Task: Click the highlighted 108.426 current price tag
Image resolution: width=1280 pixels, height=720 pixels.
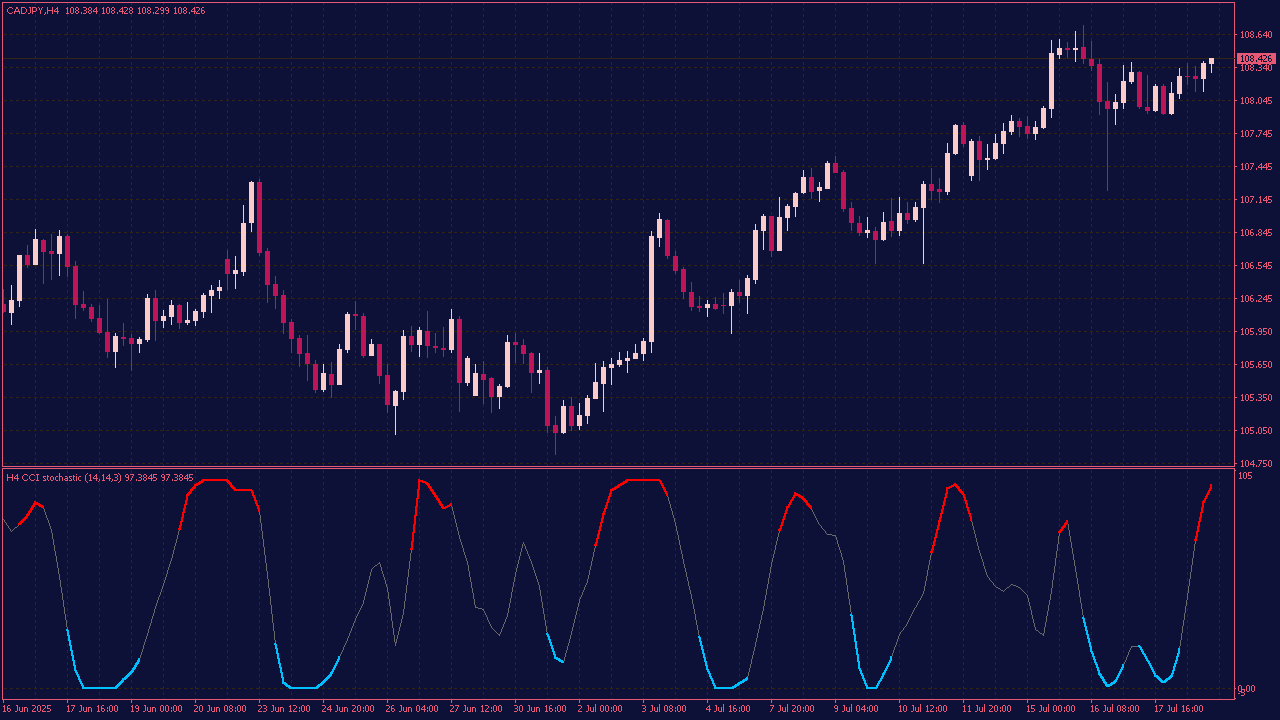Action: point(1255,59)
